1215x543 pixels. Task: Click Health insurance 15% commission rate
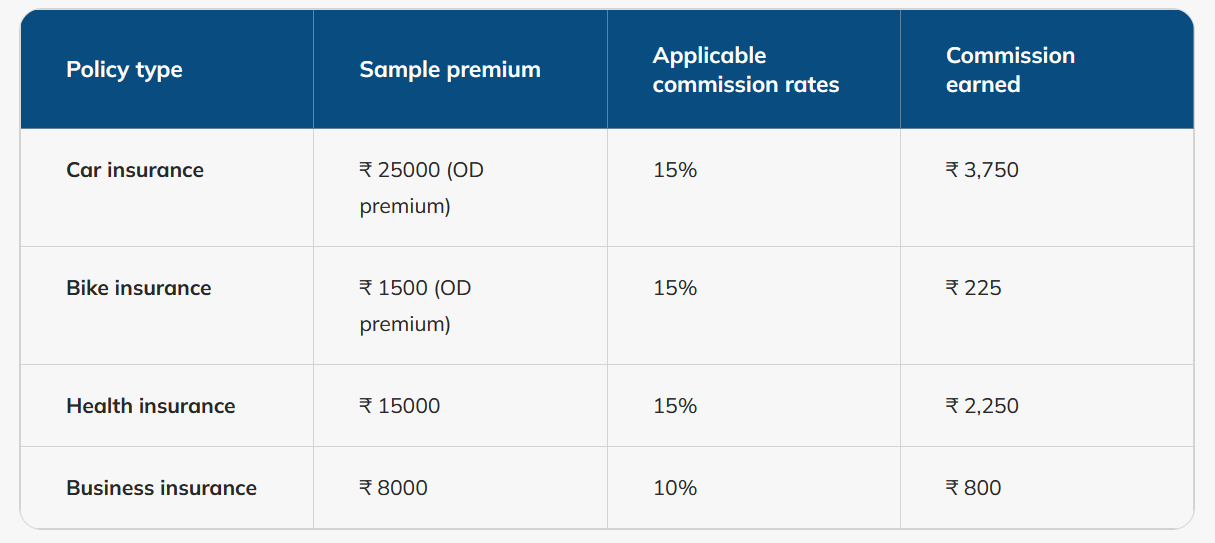point(675,406)
